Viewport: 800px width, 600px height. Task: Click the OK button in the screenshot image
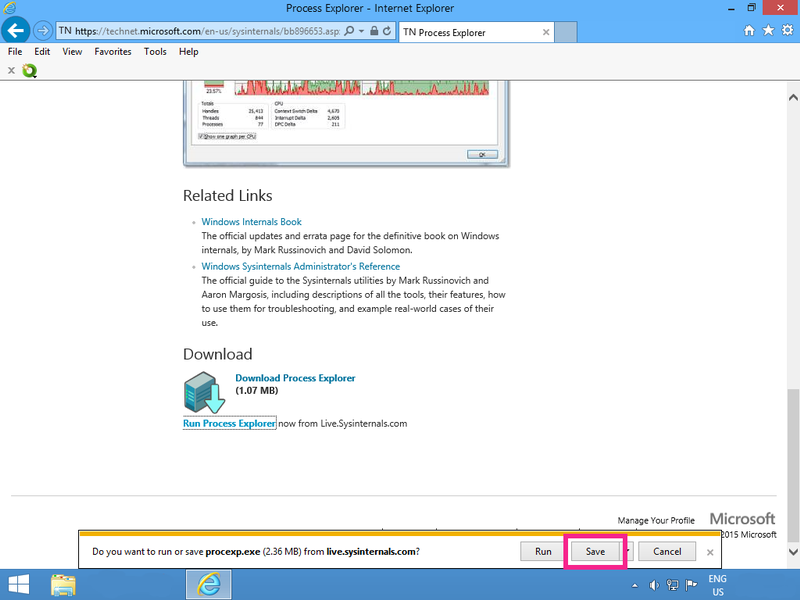tap(482, 155)
